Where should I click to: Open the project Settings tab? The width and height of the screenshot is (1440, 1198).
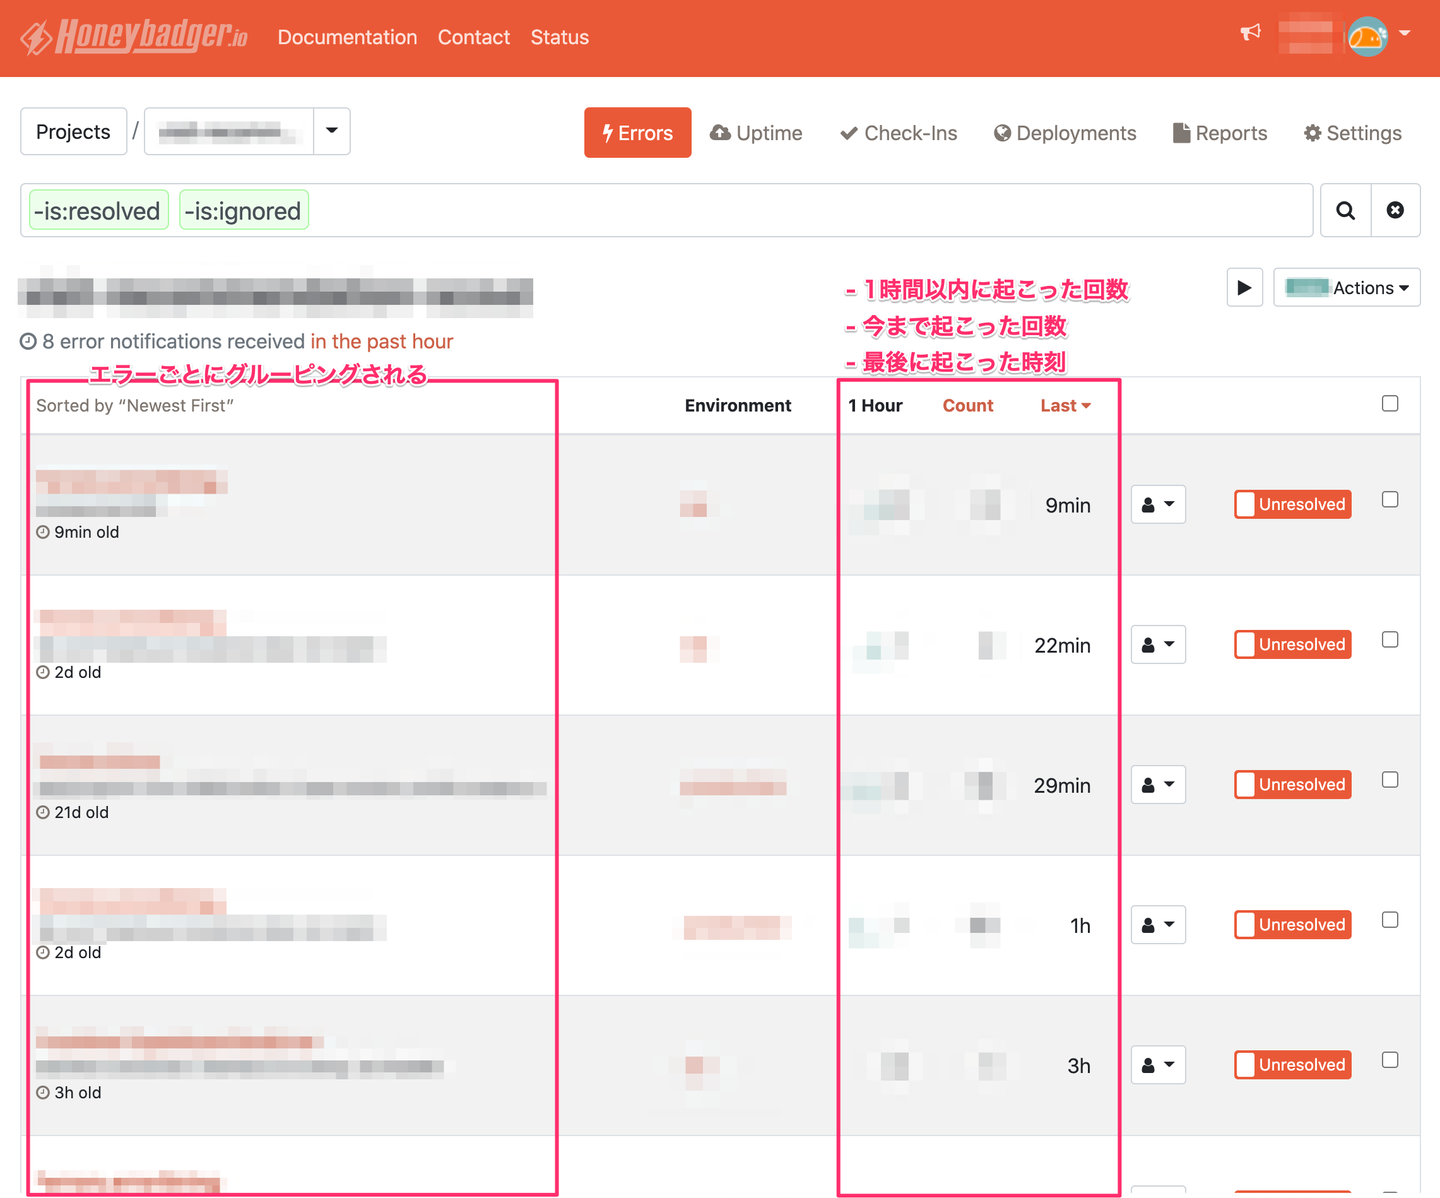[1353, 133]
